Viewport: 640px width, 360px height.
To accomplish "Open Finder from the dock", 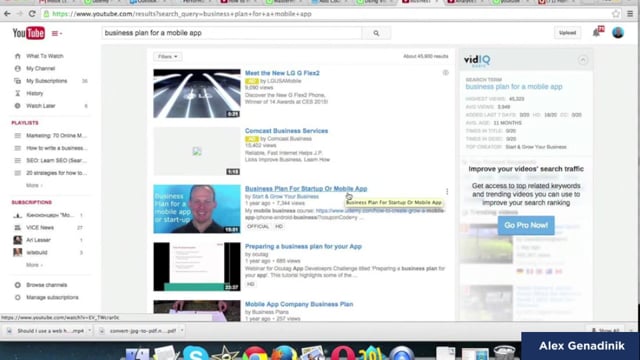I will pyautogui.click(x=137, y=354).
